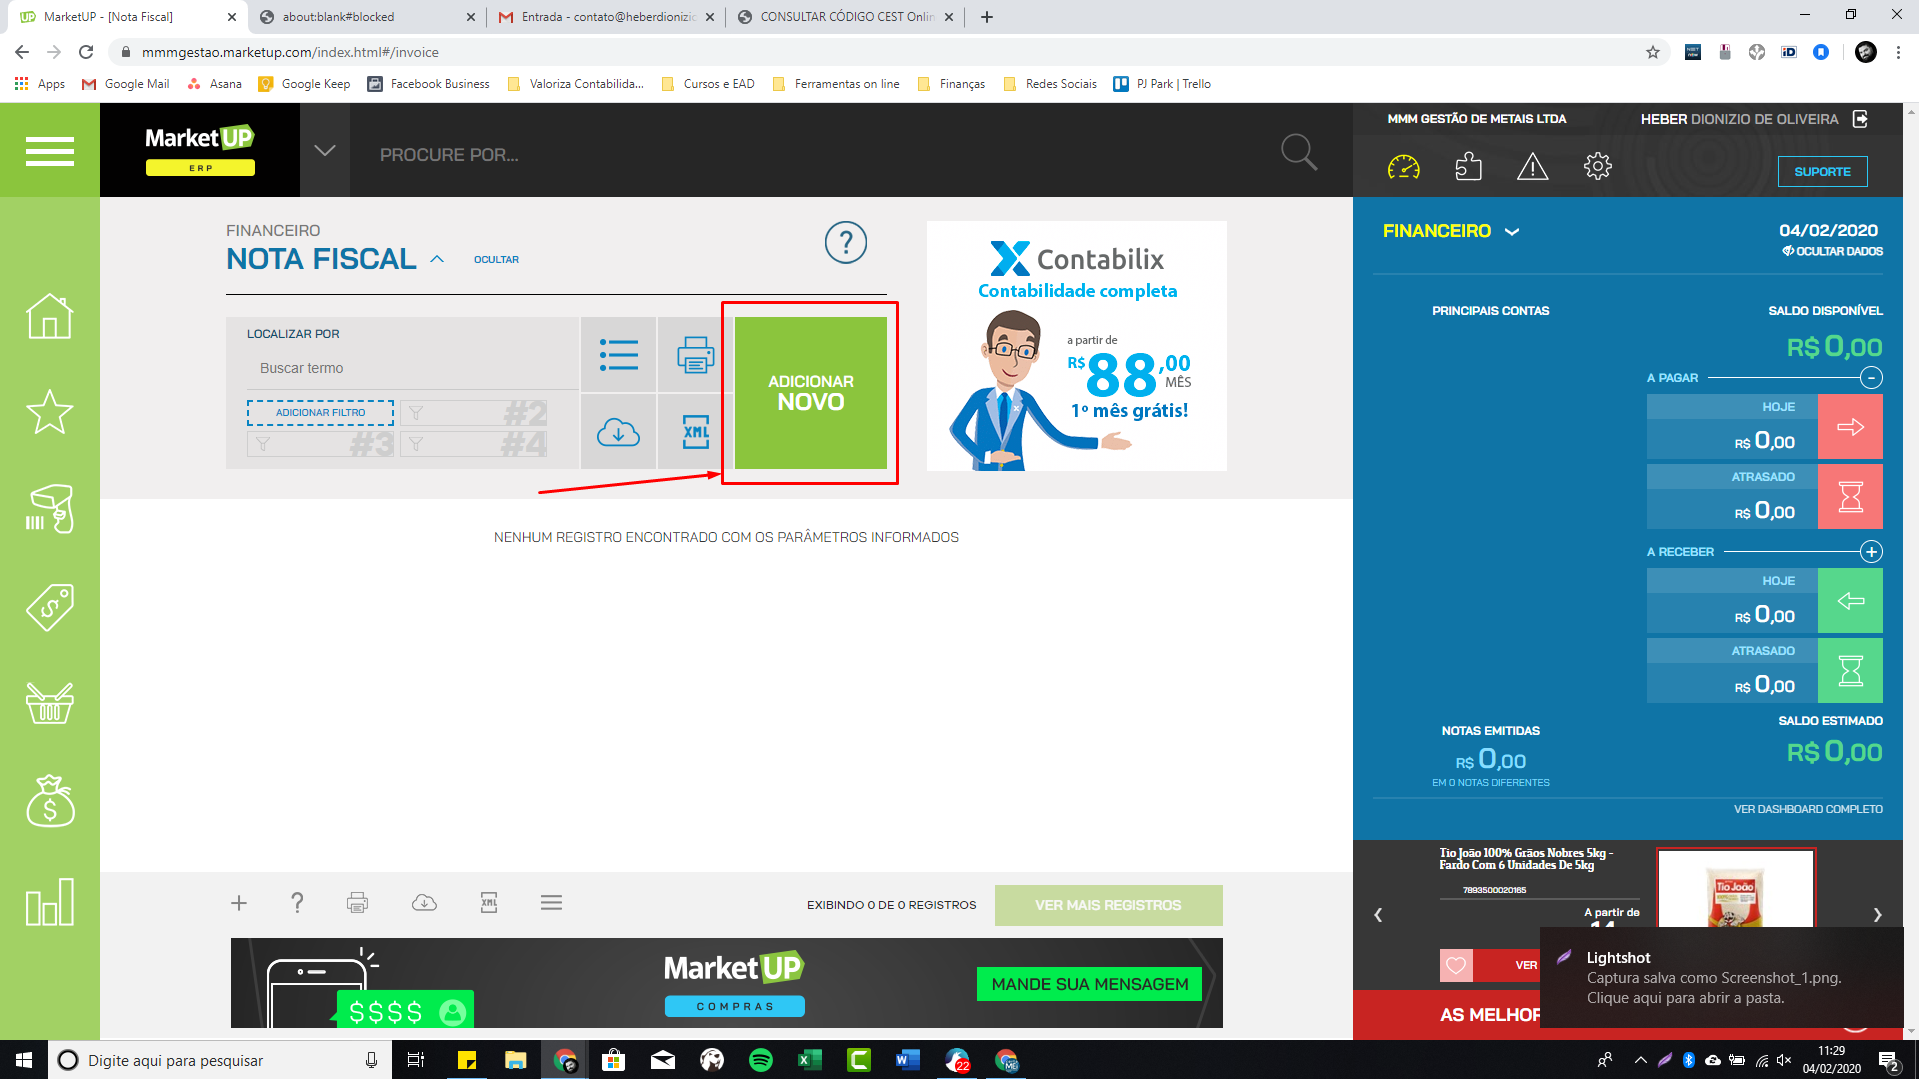Open Windows Start menu
This screenshot has height=1079, width=1919.
coord(24,1060)
